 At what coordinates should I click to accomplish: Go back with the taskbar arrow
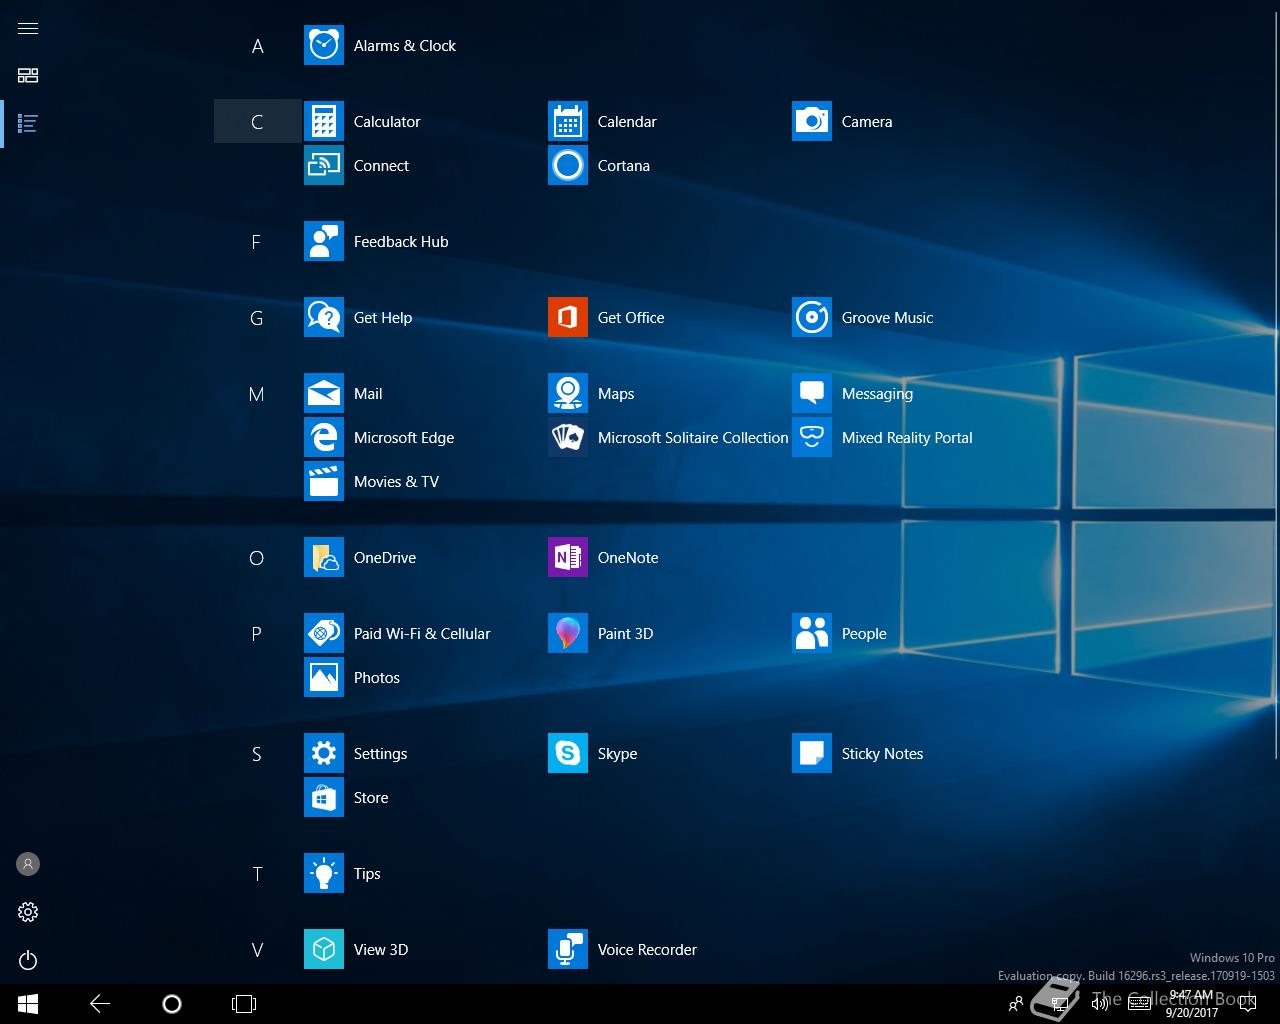pos(100,1004)
